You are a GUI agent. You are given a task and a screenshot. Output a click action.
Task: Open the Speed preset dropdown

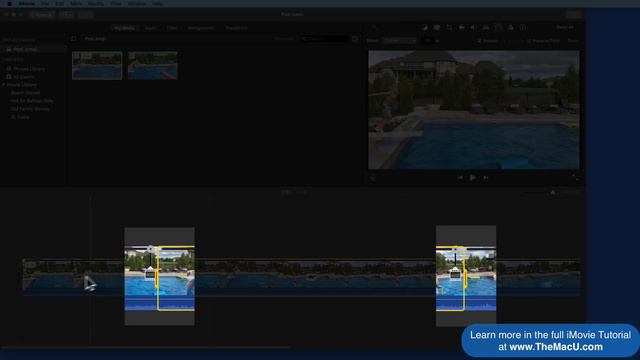click(399, 41)
